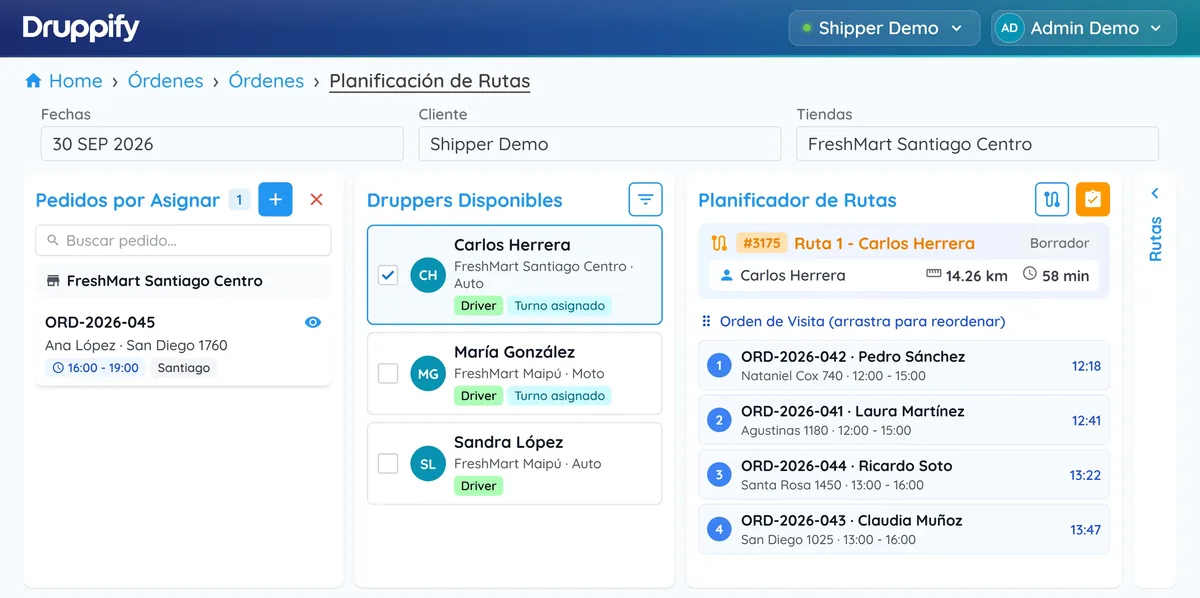This screenshot has height=598, width=1200.
Task: Click the Rutas vertical tab label
Action: click(x=1155, y=239)
